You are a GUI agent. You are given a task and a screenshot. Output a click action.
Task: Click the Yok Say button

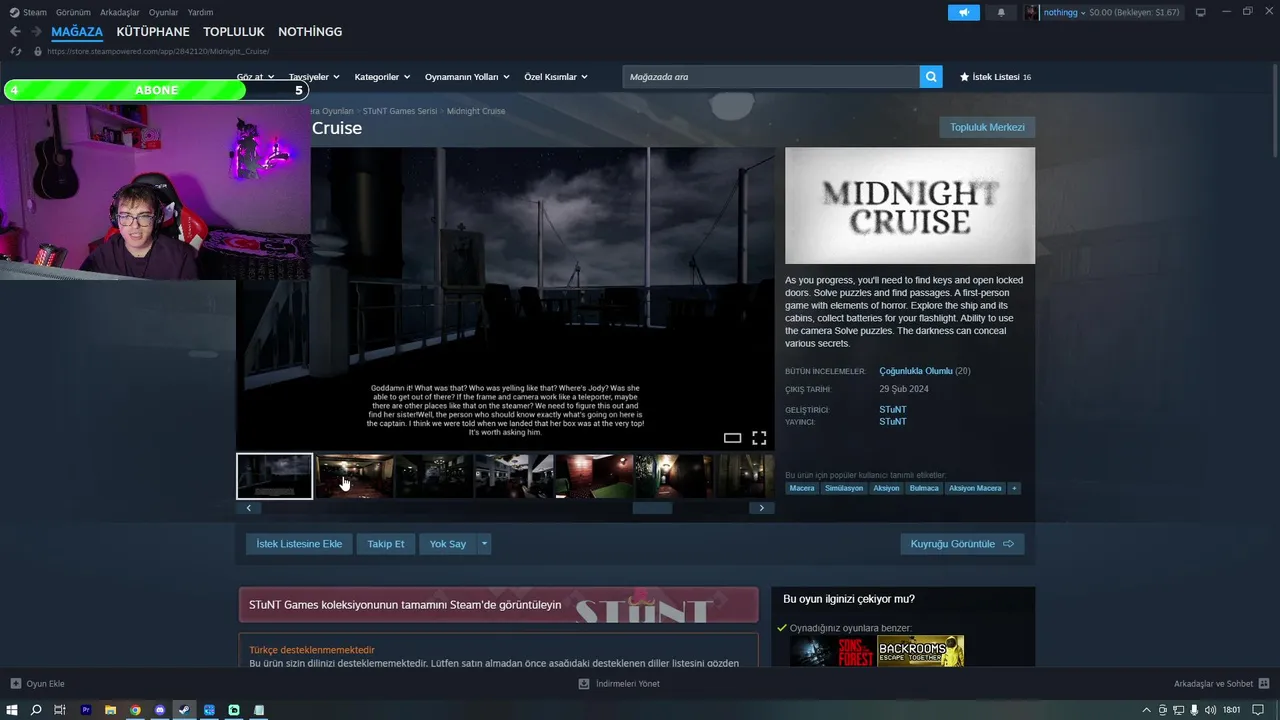click(448, 544)
